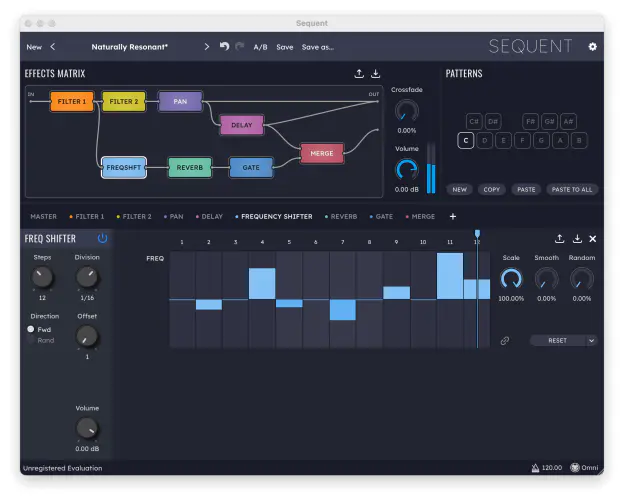
Task: Select pattern key C#
Action: (474, 121)
